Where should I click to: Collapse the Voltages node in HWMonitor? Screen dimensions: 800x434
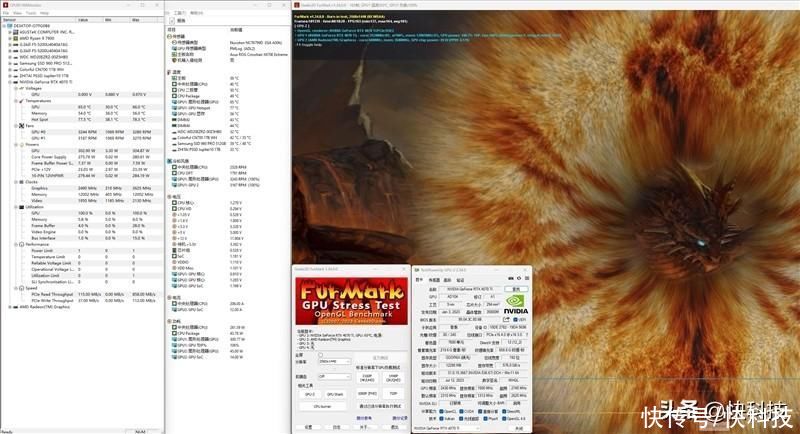tap(15, 88)
